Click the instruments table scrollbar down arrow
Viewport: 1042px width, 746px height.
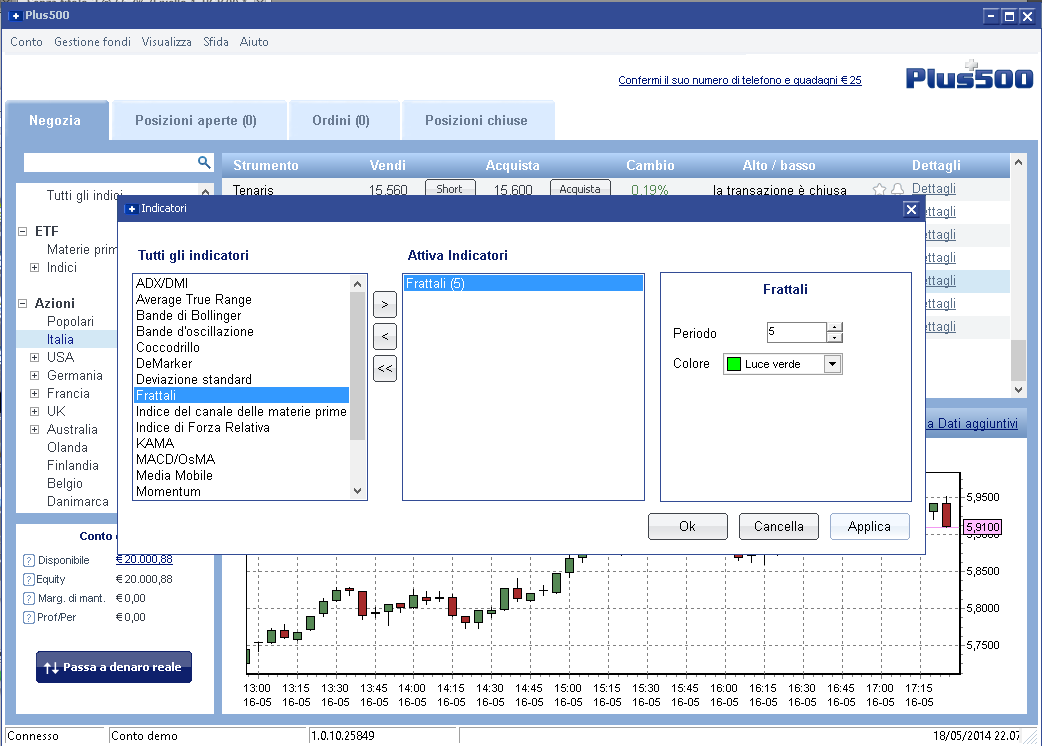(1018, 390)
